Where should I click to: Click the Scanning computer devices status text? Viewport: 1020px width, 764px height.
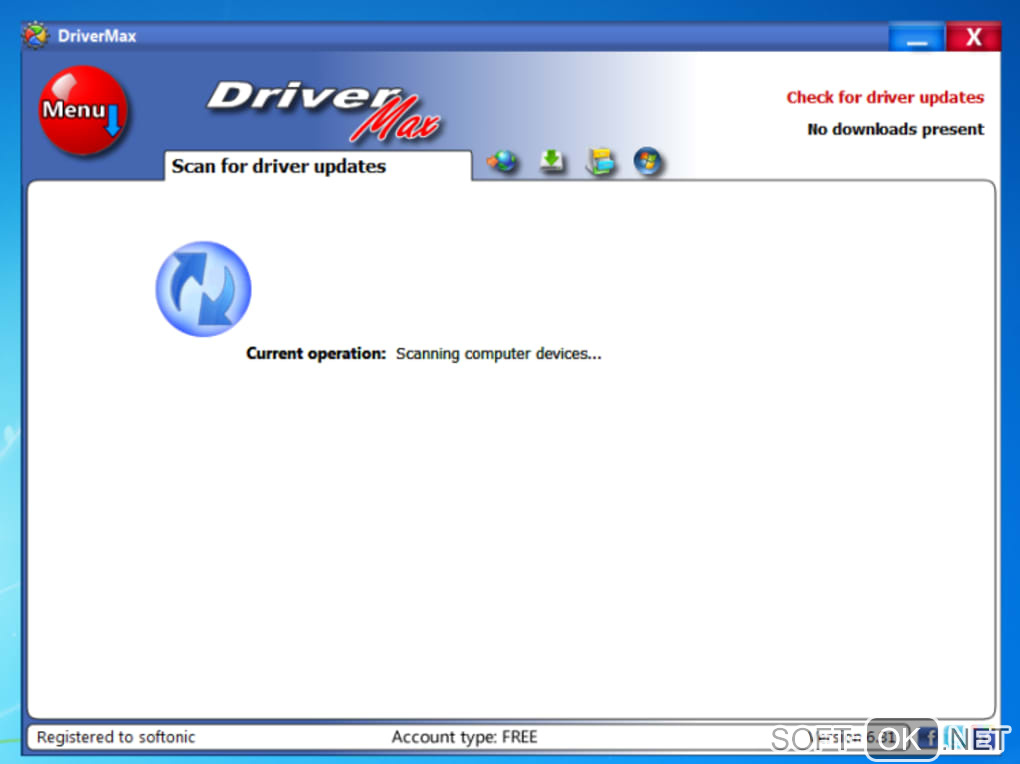[x=498, y=353]
